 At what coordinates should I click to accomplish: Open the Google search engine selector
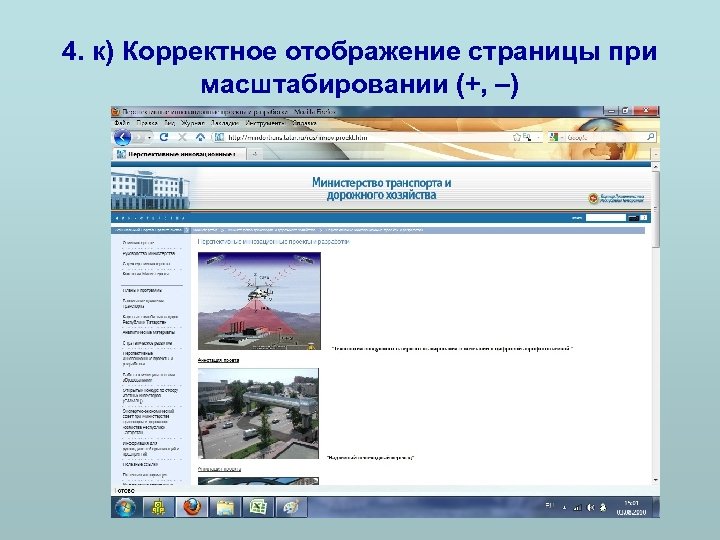point(556,137)
